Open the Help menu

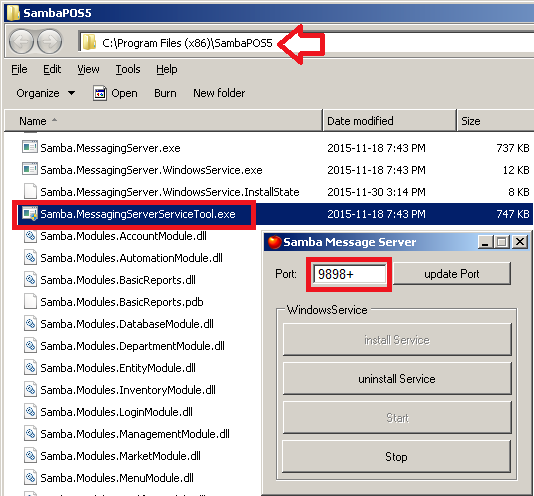[167, 69]
